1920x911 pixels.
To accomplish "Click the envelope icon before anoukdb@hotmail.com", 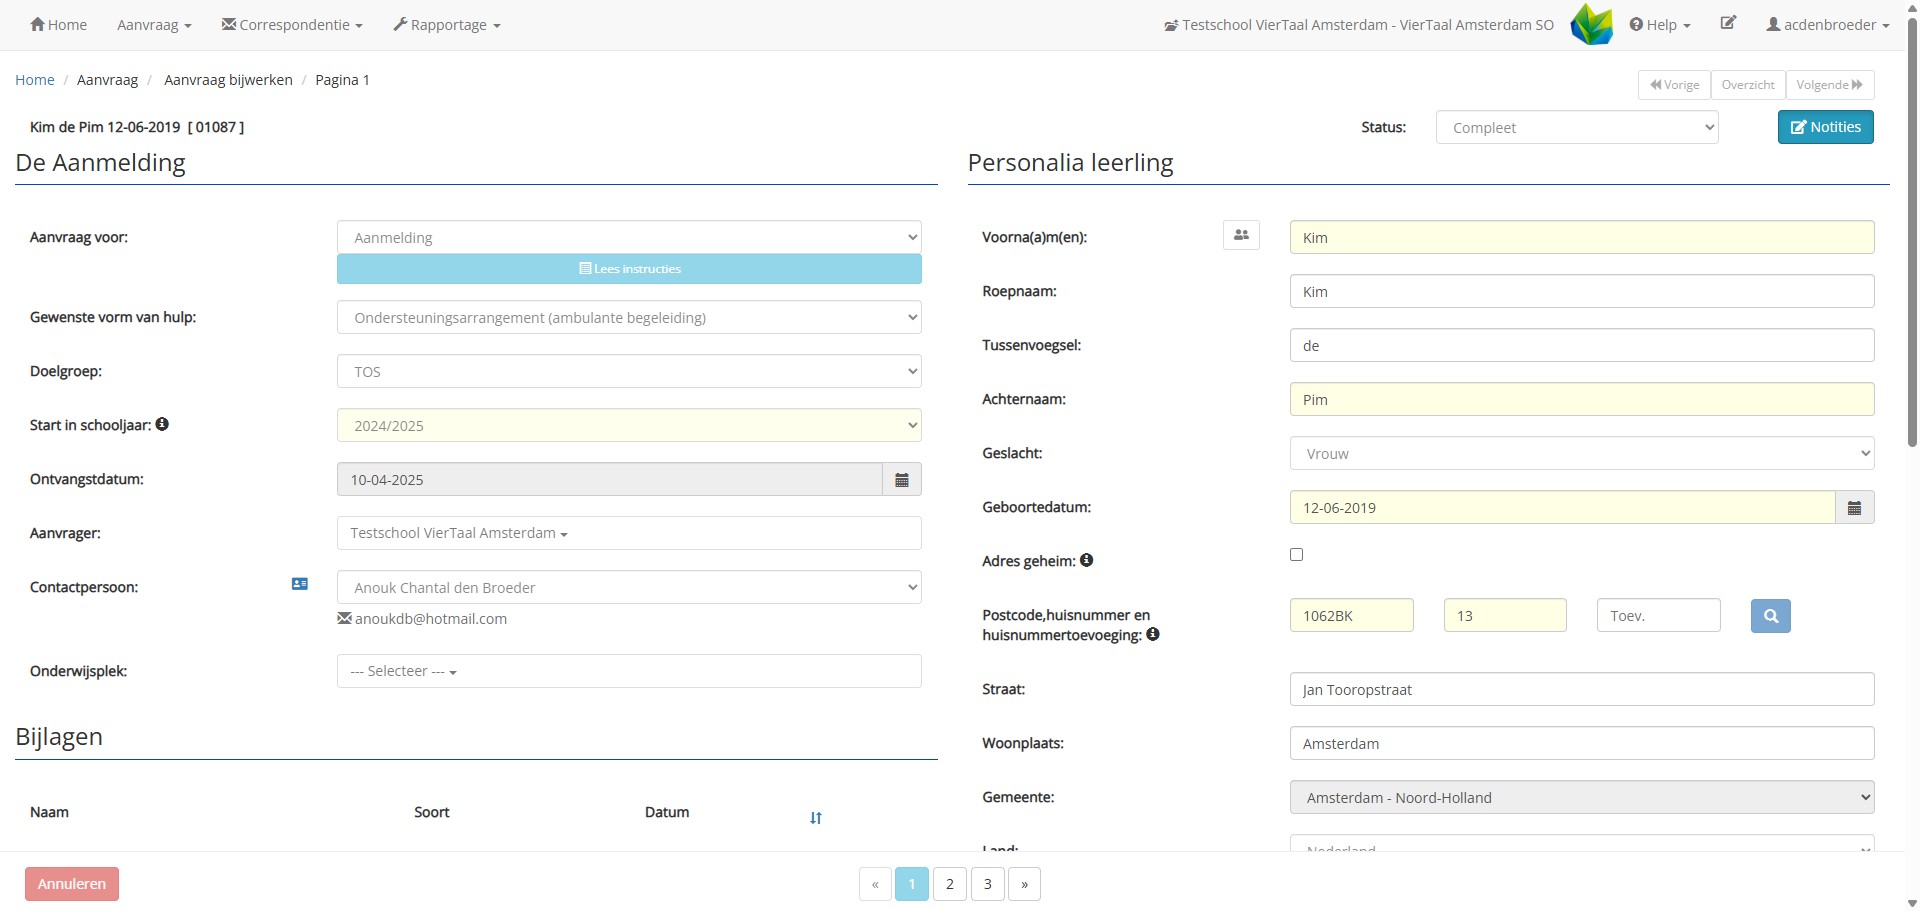I will pos(344,618).
